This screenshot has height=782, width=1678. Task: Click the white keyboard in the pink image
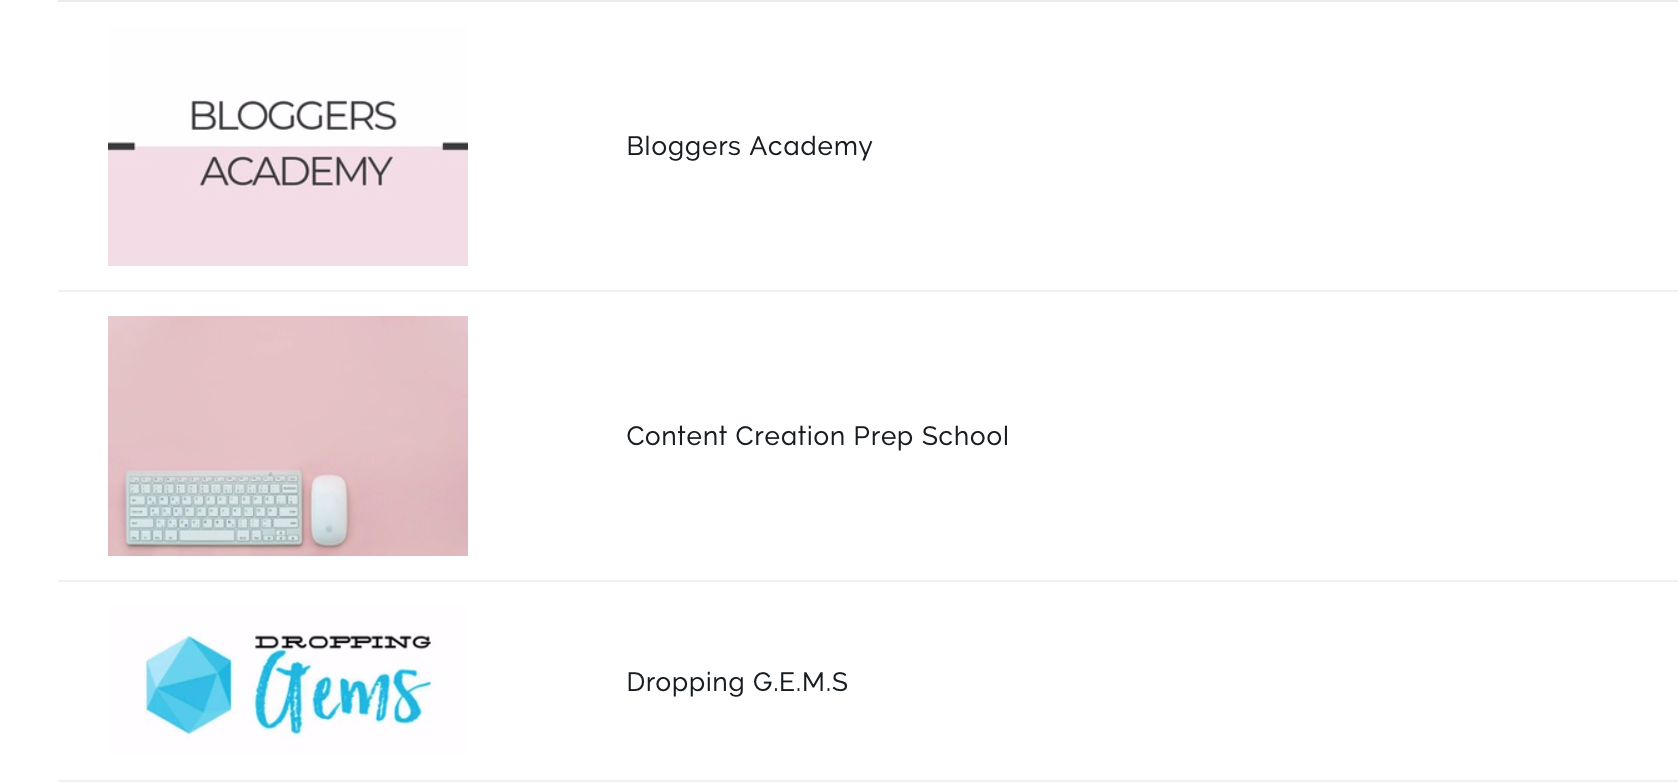pos(213,509)
